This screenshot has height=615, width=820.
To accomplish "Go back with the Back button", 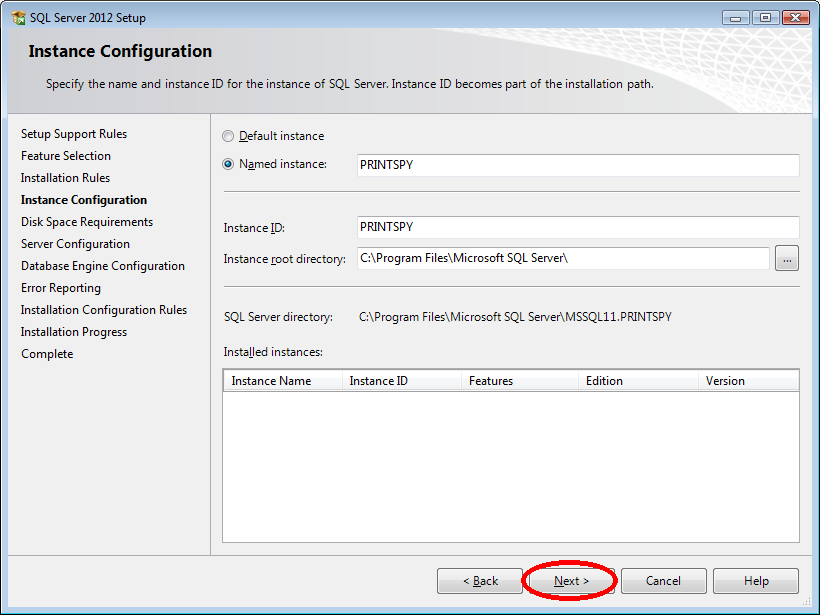I will (x=480, y=581).
